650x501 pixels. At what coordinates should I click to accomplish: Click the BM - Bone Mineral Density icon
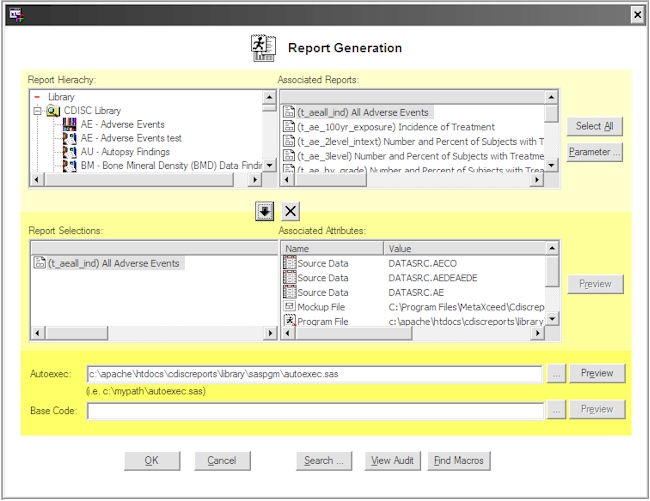pos(69,165)
